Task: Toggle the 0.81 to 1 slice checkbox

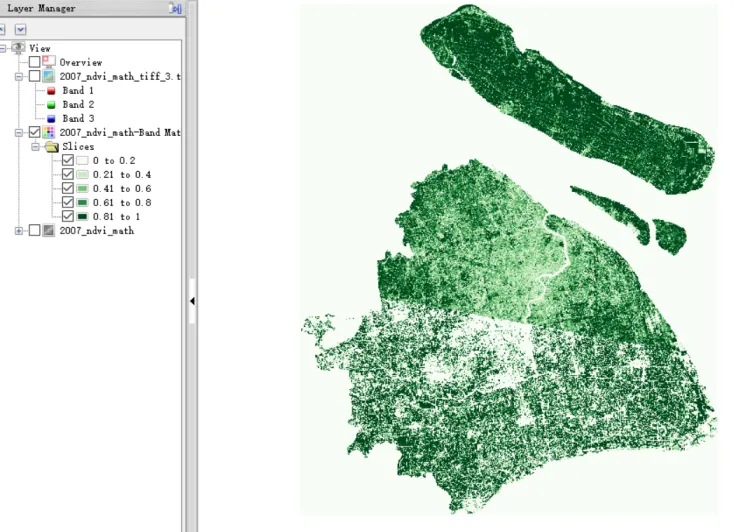Action: pyautogui.click(x=67, y=216)
